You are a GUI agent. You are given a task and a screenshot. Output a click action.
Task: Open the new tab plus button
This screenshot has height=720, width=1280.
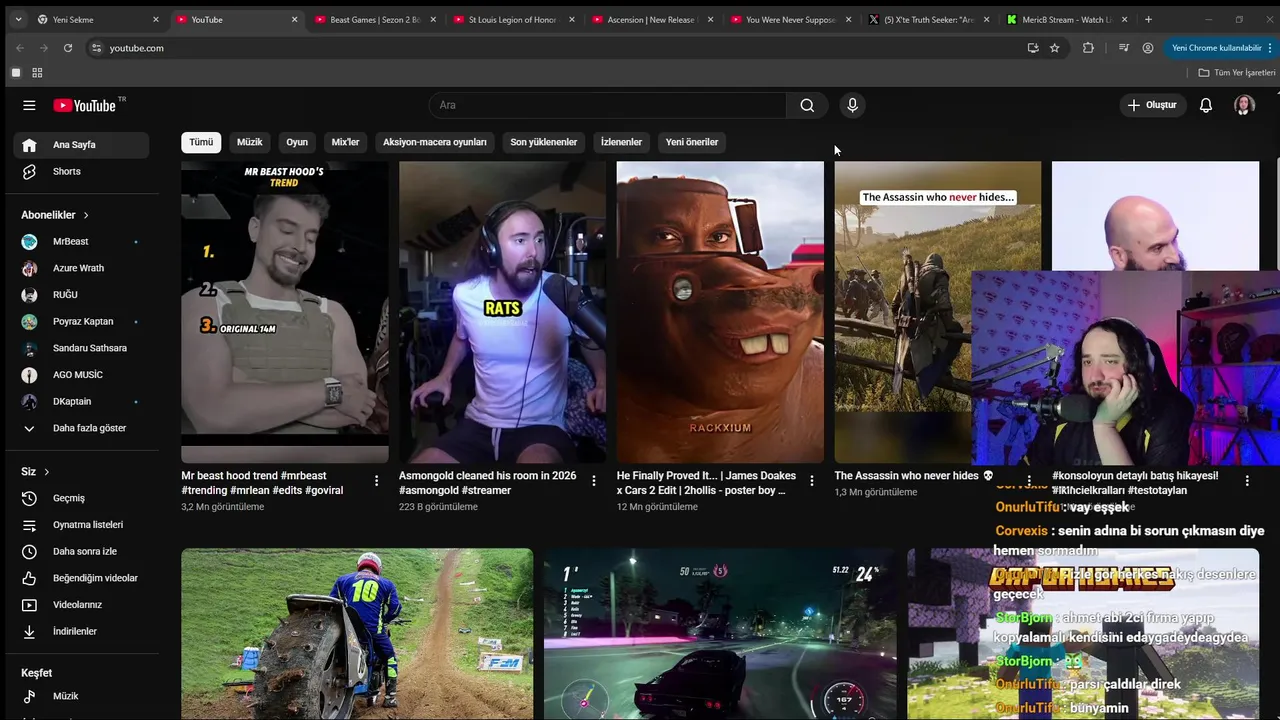click(1148, 19)
